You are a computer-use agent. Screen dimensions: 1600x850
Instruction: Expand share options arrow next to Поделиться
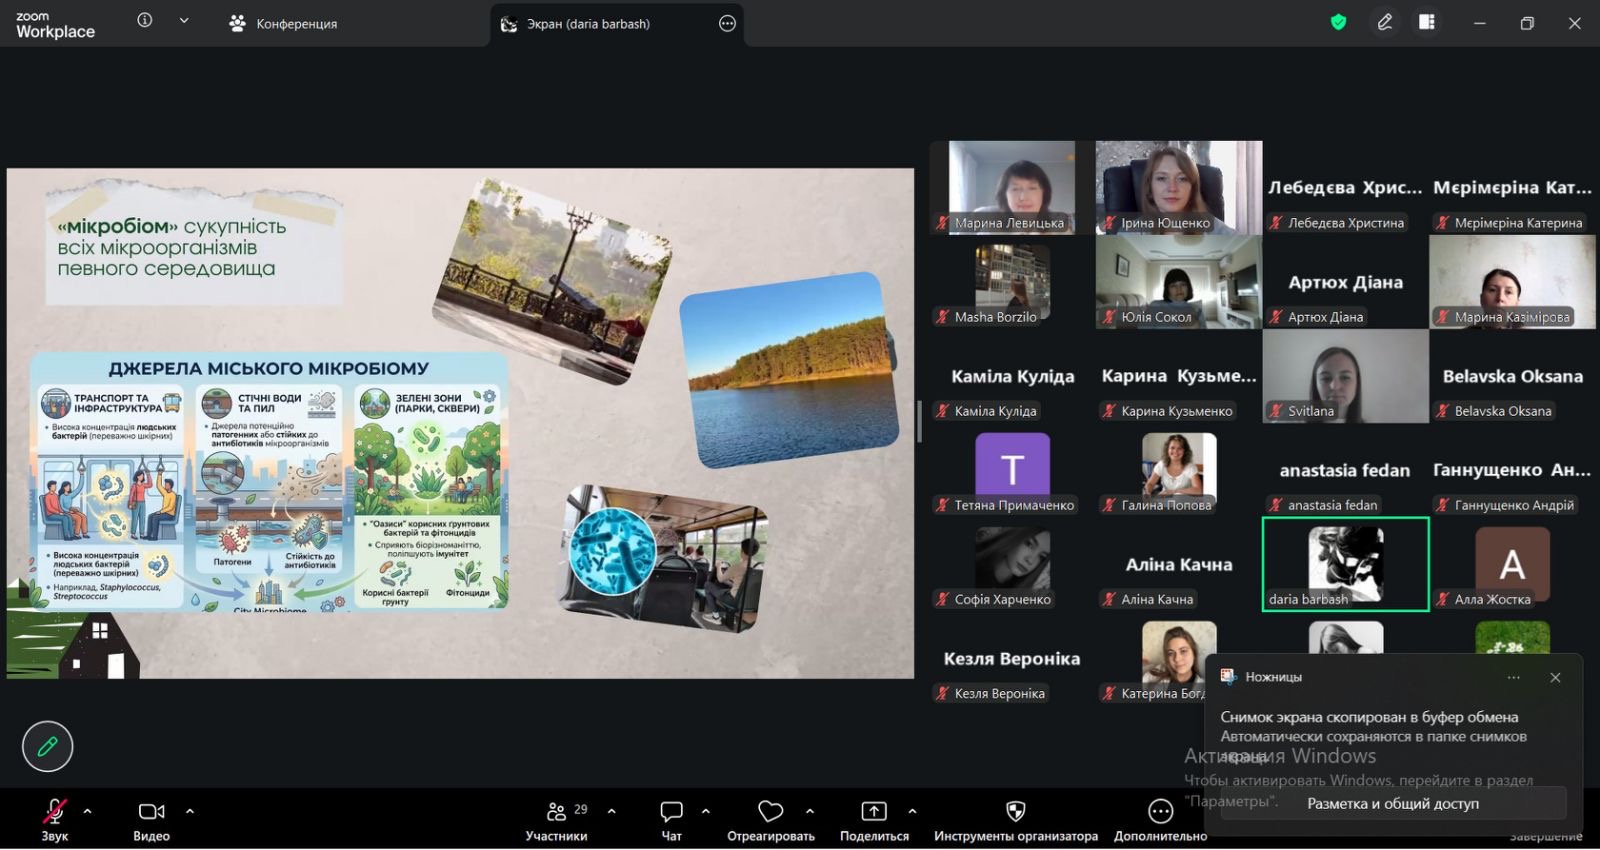pos(912,811)
